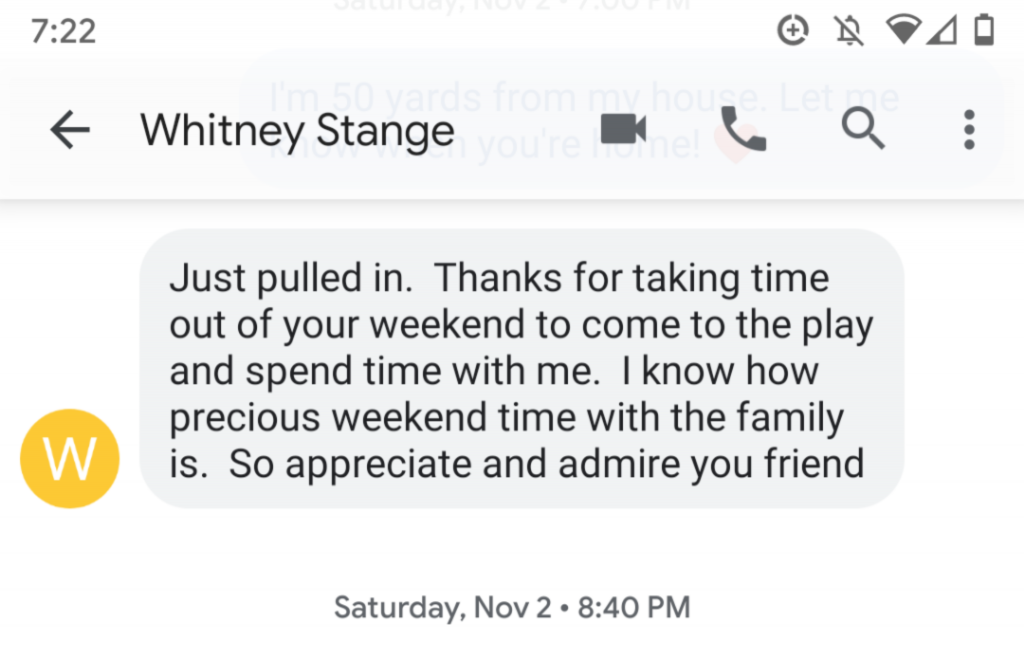Go back using the left arrow
The image size is (1024, 646).
point(70,129)
